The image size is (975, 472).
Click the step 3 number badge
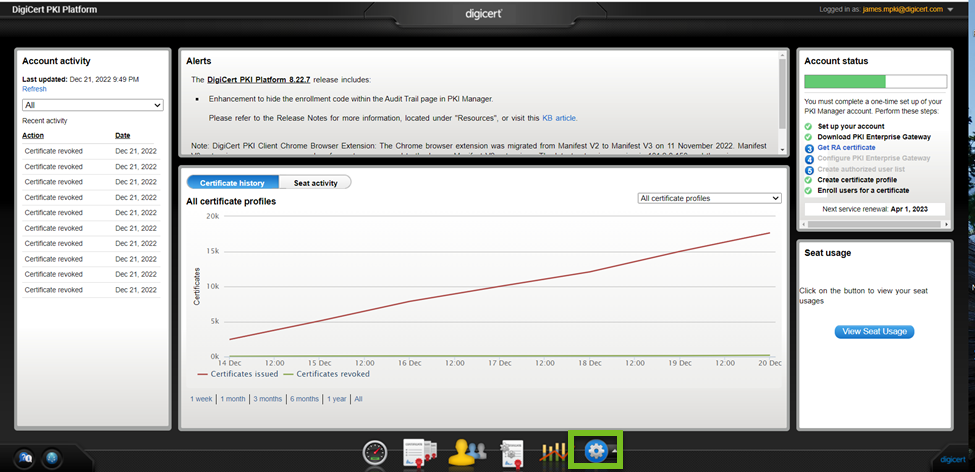point(809,149)
